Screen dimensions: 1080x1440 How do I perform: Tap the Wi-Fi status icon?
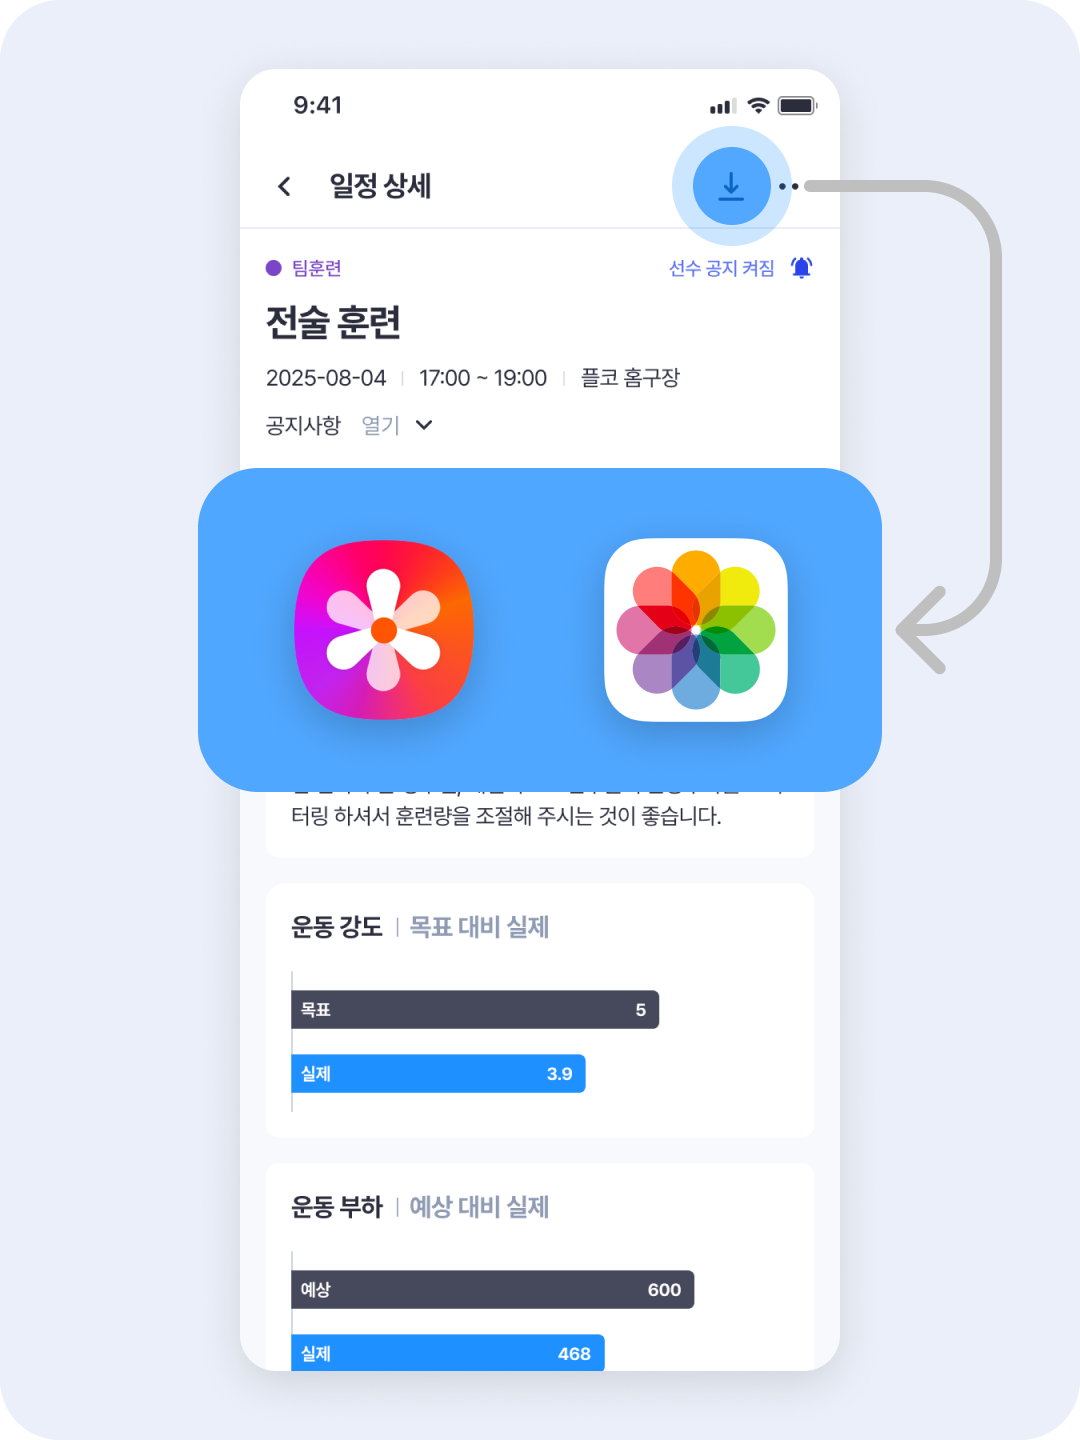(x=758, y=106)
